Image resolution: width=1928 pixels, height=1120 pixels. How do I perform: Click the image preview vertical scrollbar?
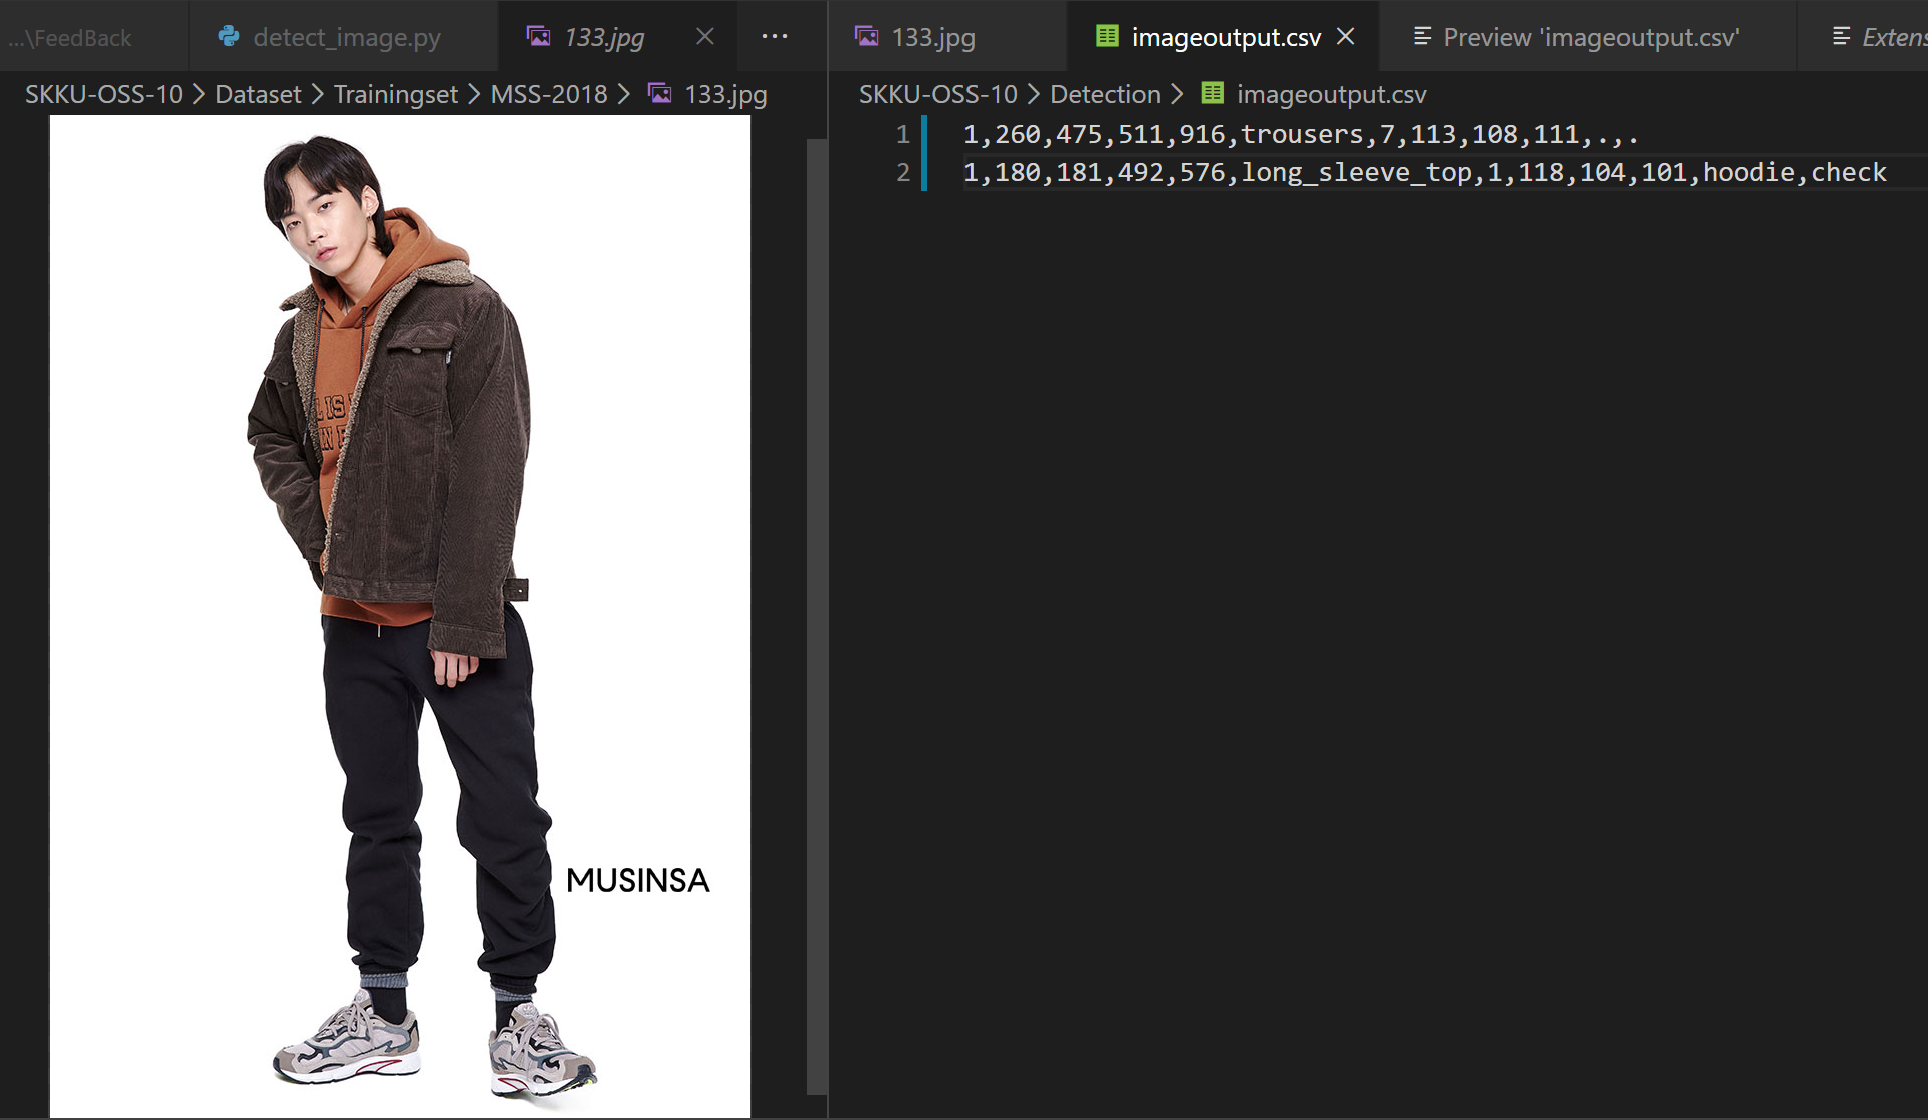point(817,616)
